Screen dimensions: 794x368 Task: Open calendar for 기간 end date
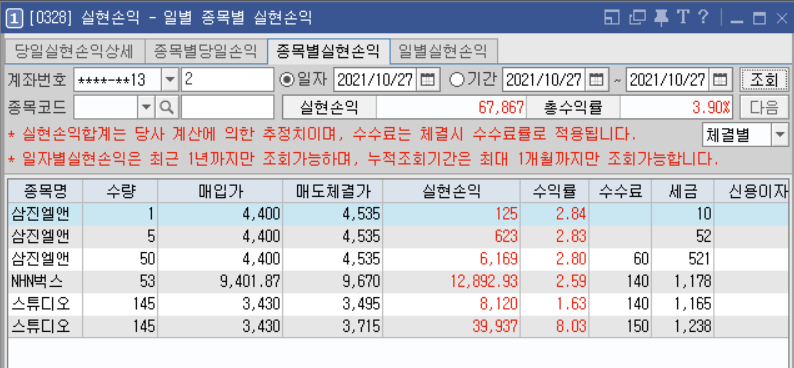point(720,79)
